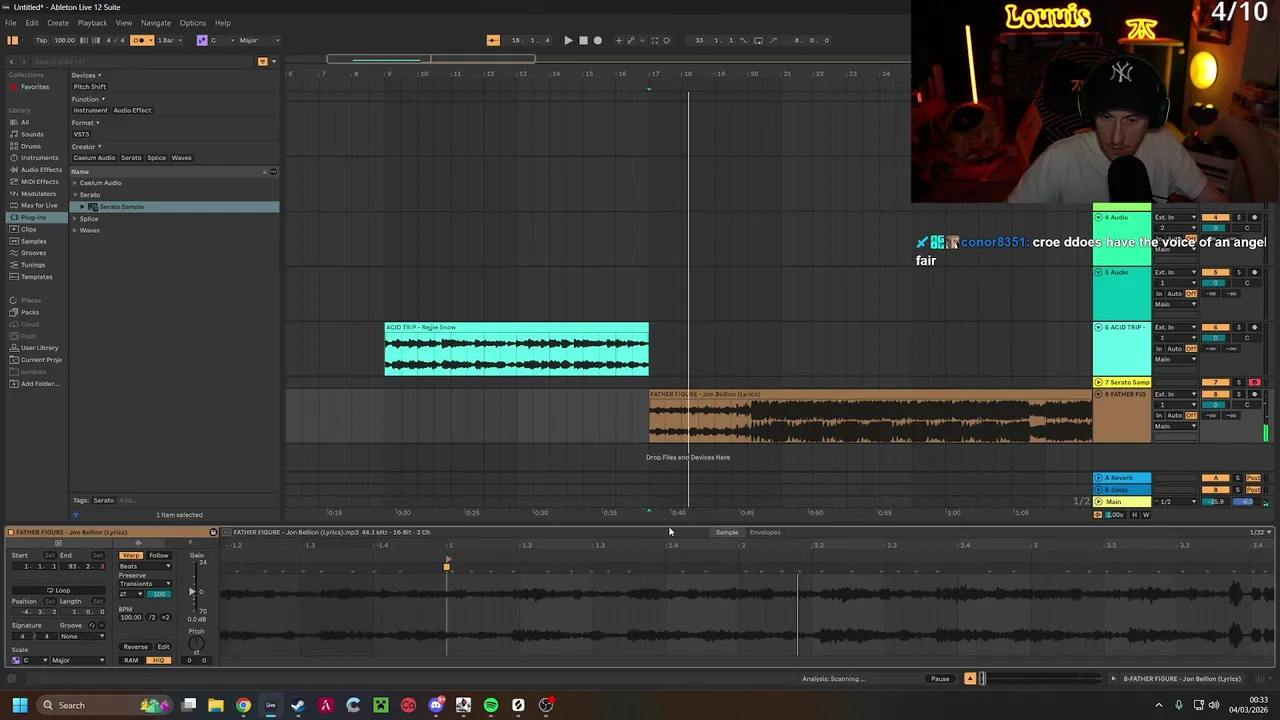The height and width of the screenshot is (720, 1280).
Task: Select Audio Effects in the library sidebar
Action: click(40, 170)
